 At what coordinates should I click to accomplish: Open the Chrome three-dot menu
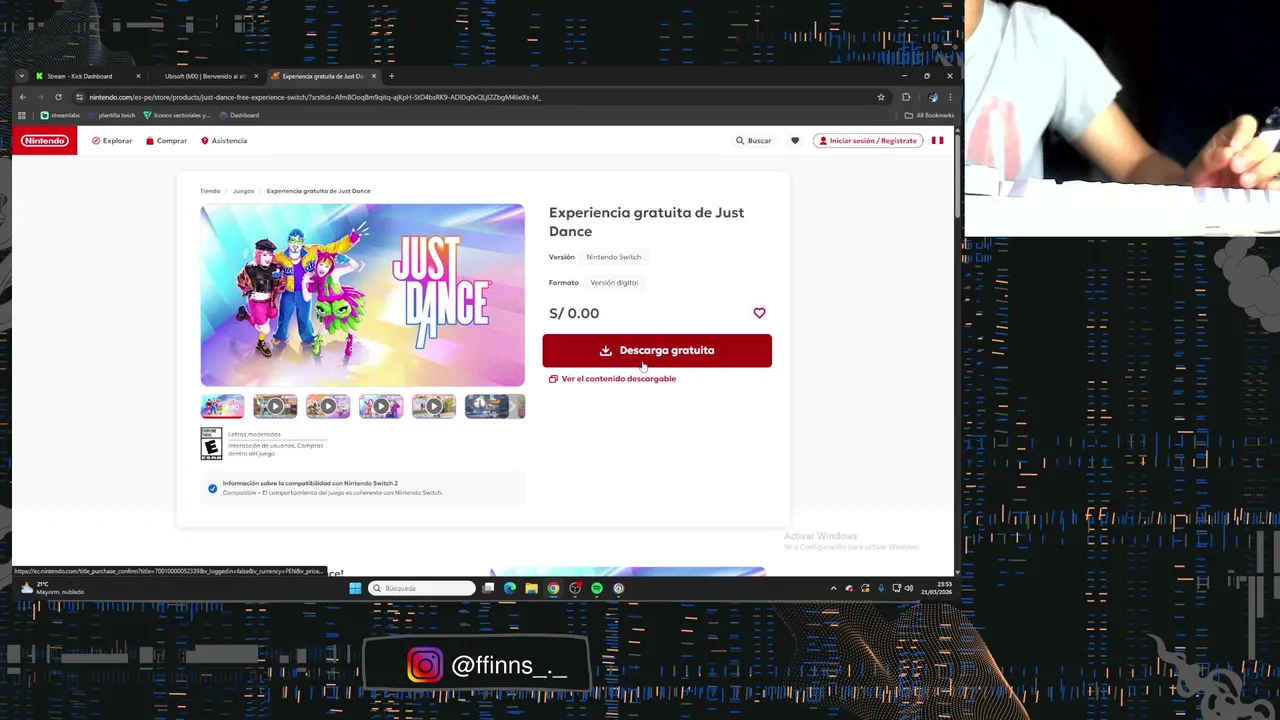pos(950,97)
